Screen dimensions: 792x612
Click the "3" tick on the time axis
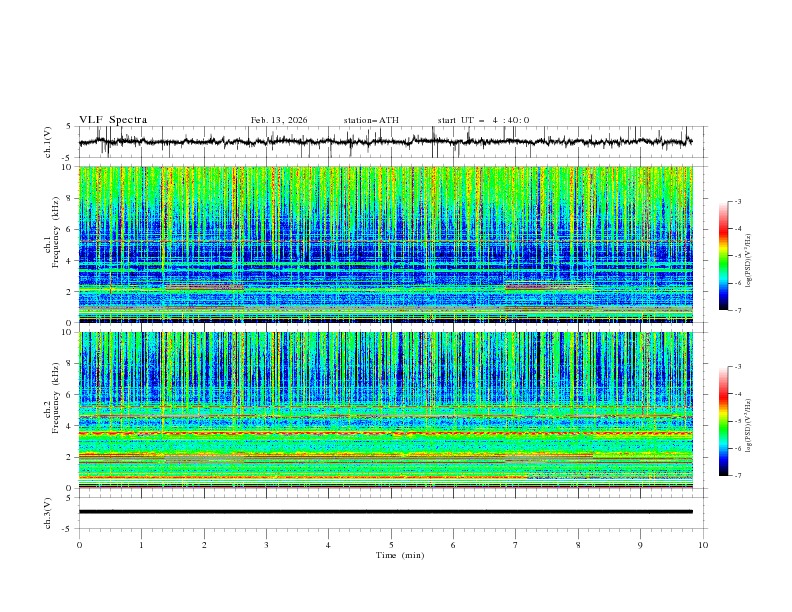click(266, 545)
